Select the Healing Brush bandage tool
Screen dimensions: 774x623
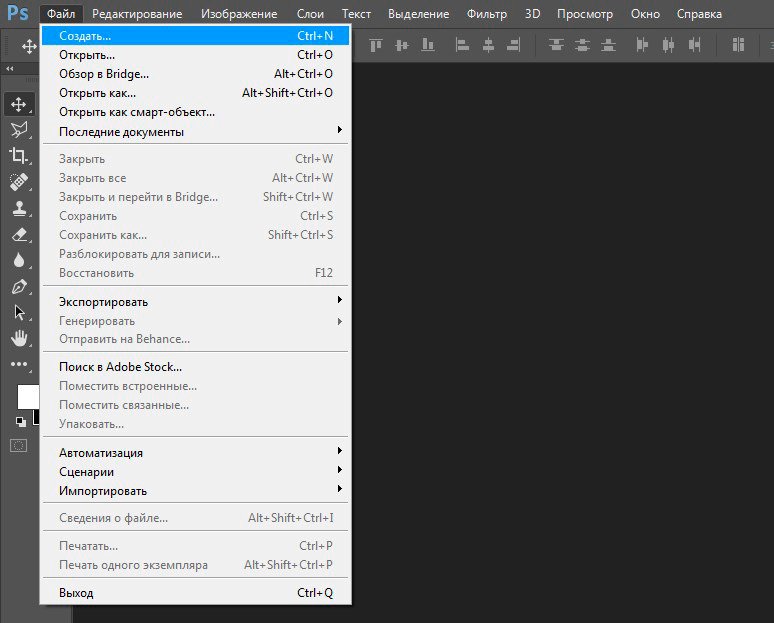tap(19, 182)
